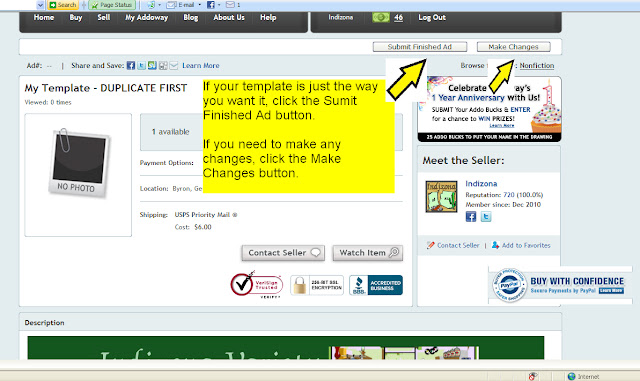Click the Make Changes button
The width and height of the screenshot is (640, 381).
click(513, 47)
